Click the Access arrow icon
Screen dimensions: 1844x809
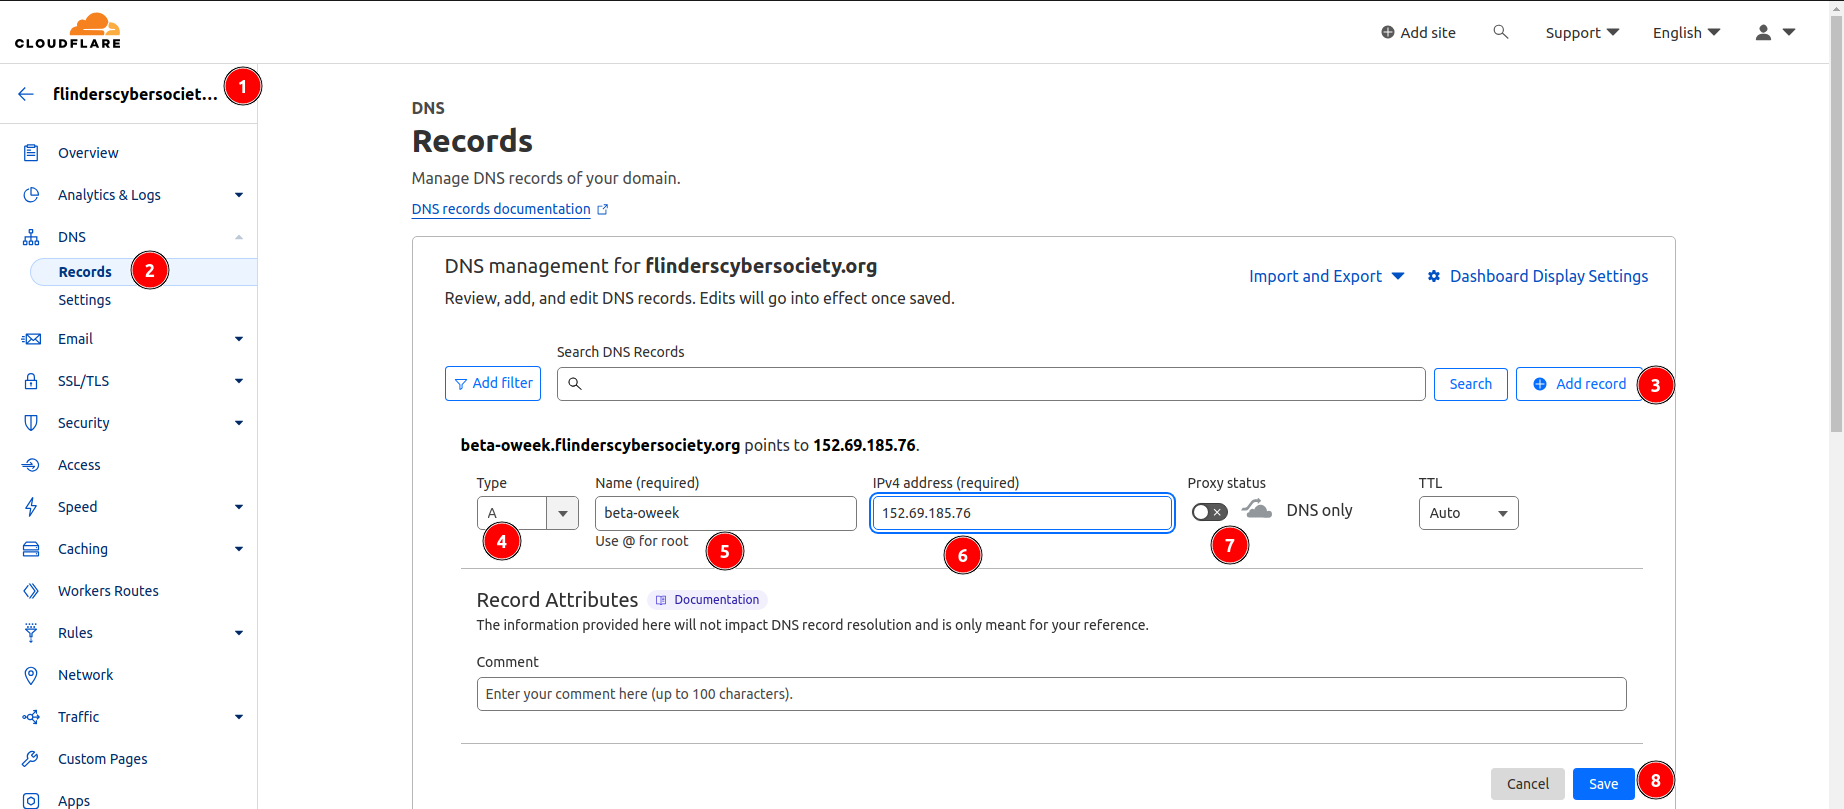tap(31, 465)
